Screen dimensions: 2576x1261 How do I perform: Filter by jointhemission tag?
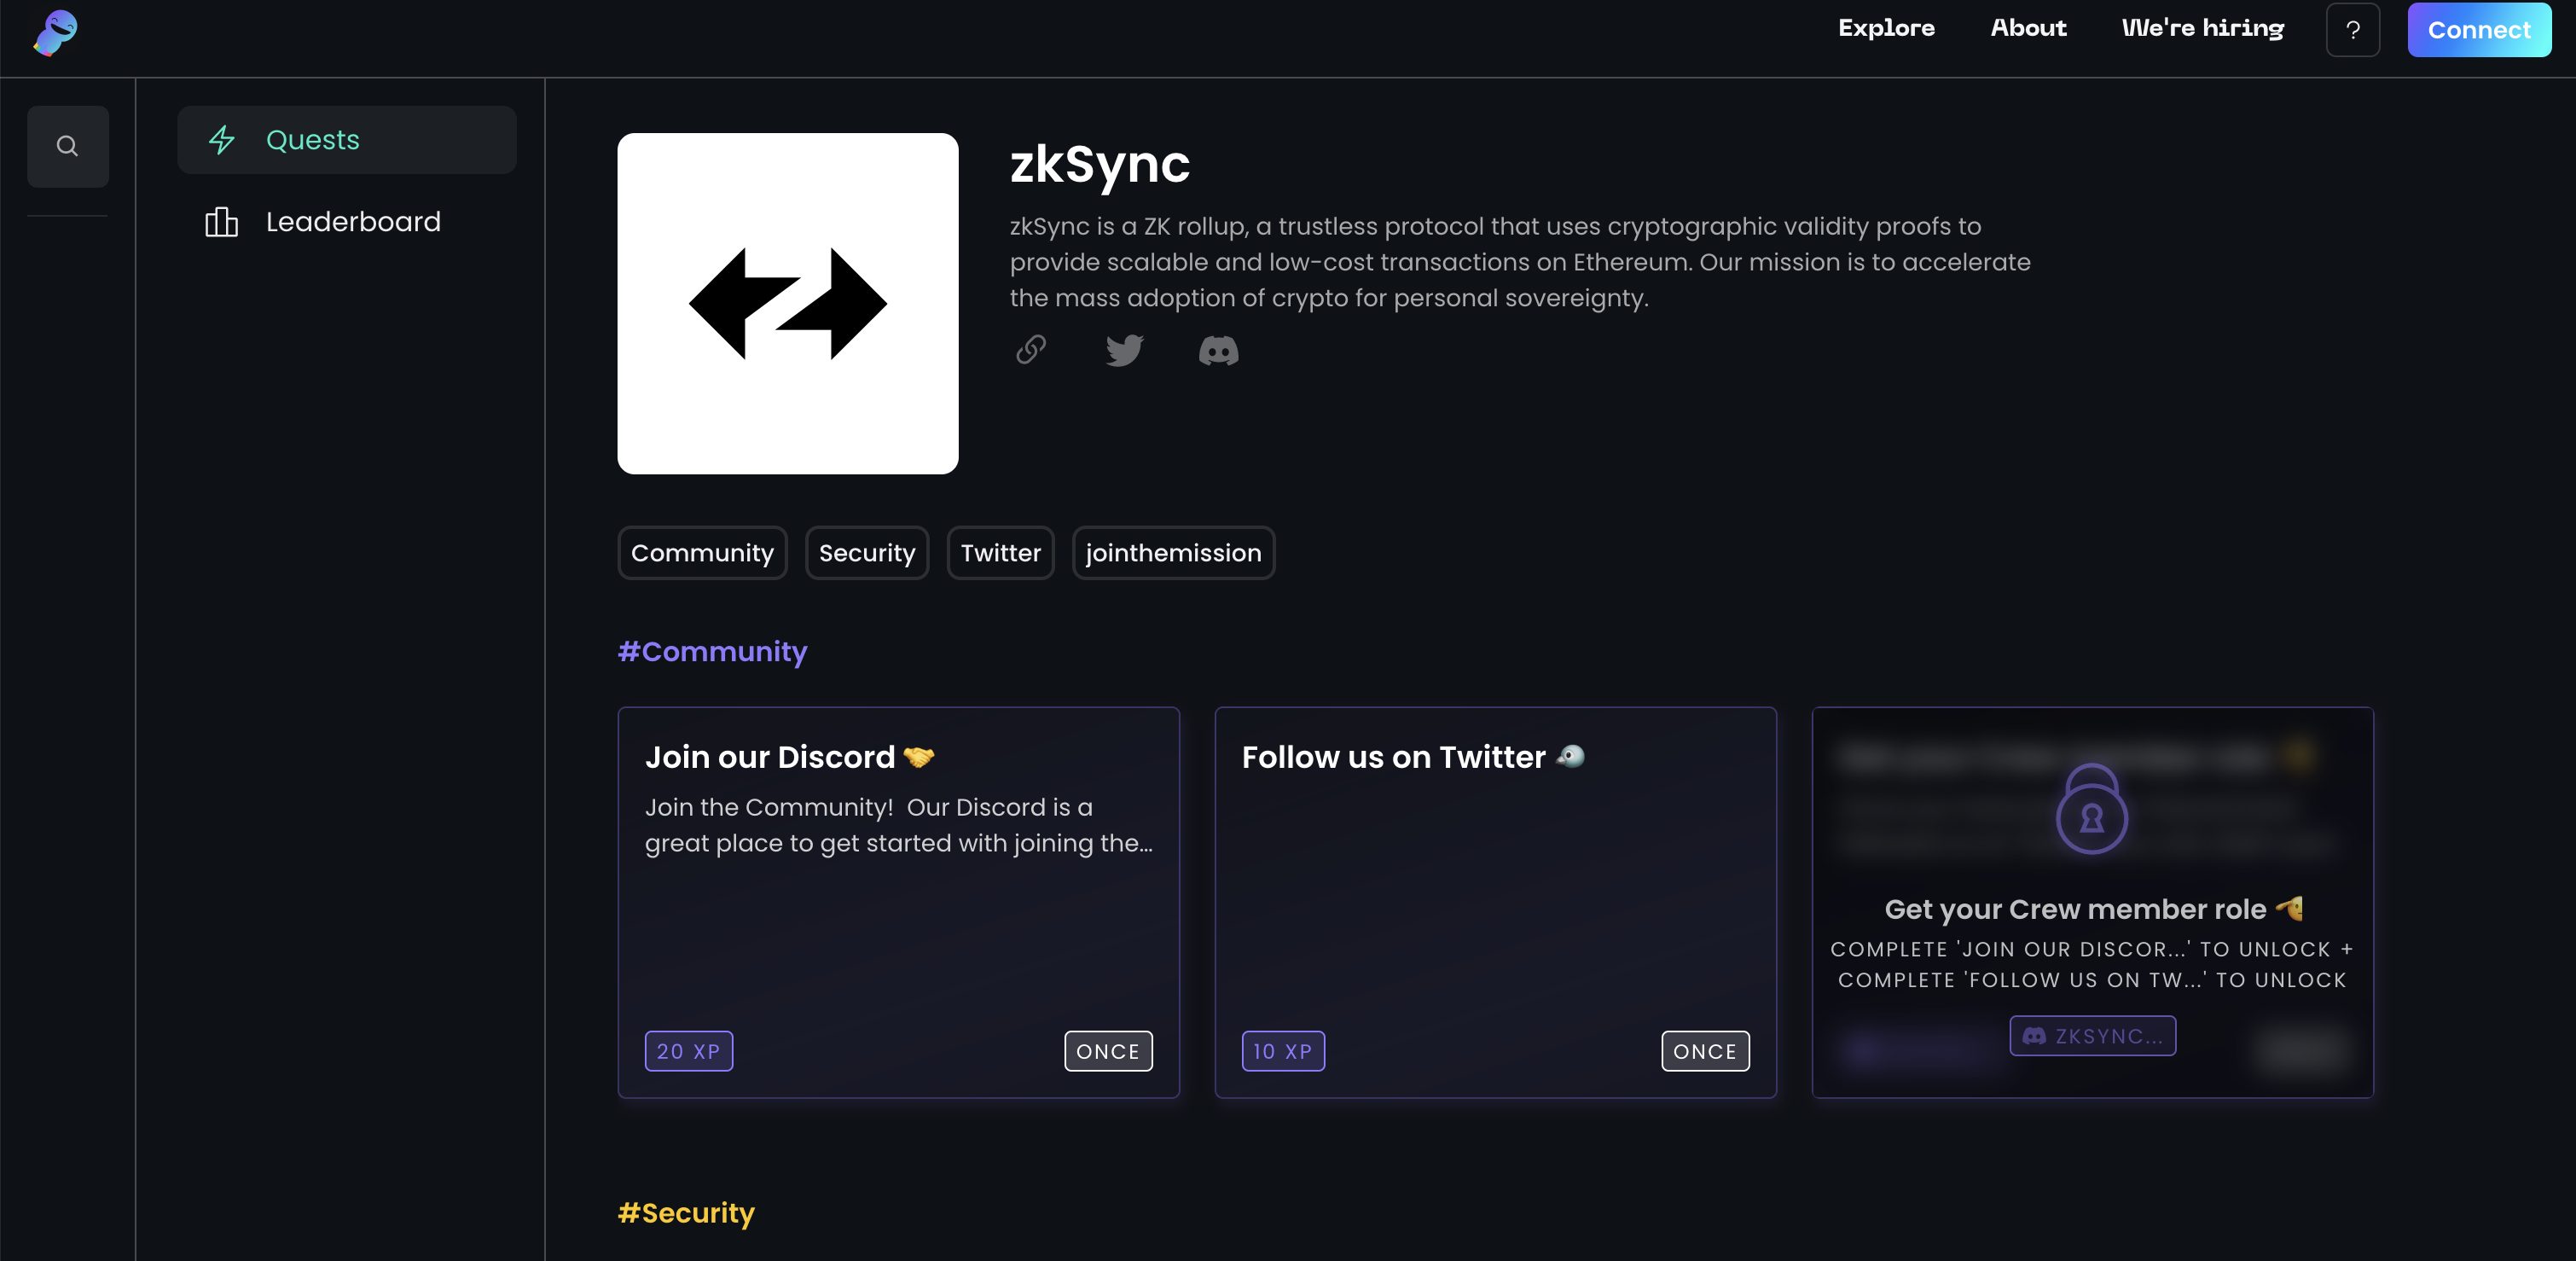pyautogui.click(x=1174, y=553)
